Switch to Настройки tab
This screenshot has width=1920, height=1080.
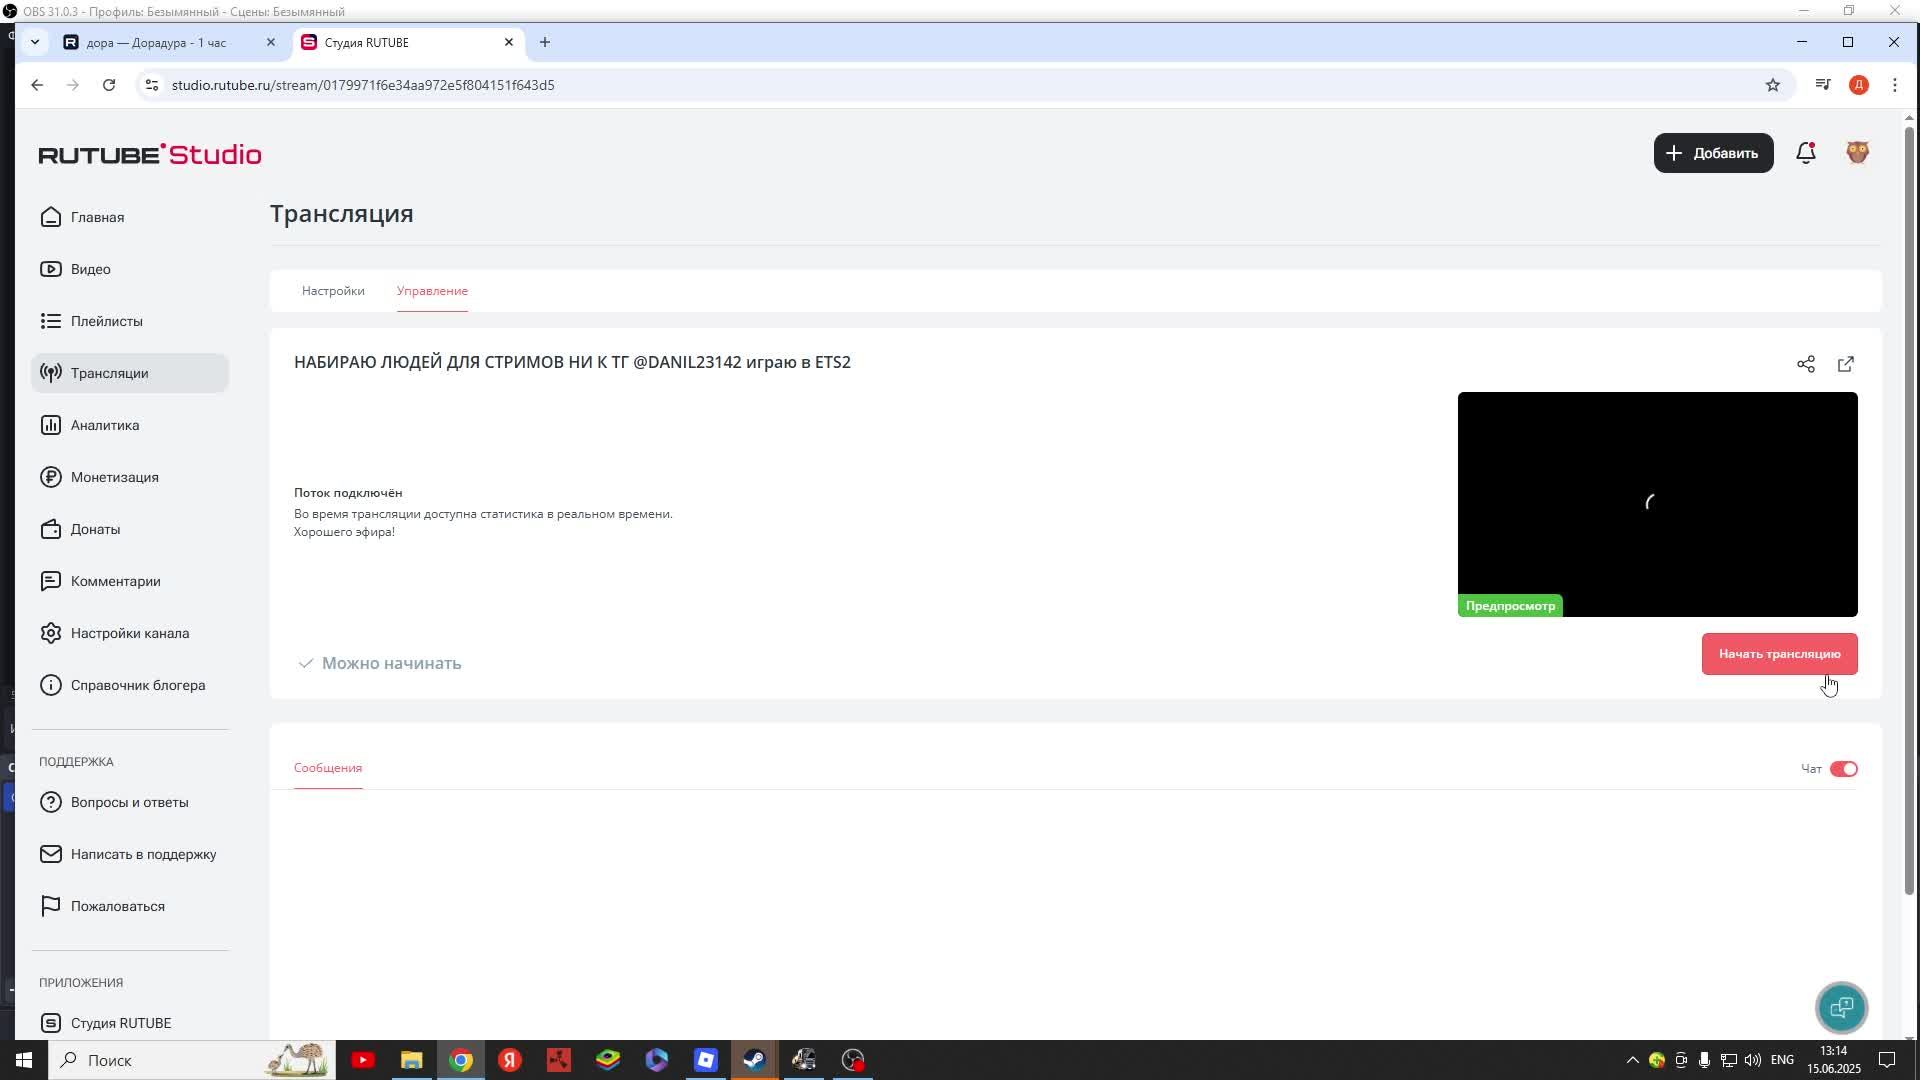pos(333,291)
